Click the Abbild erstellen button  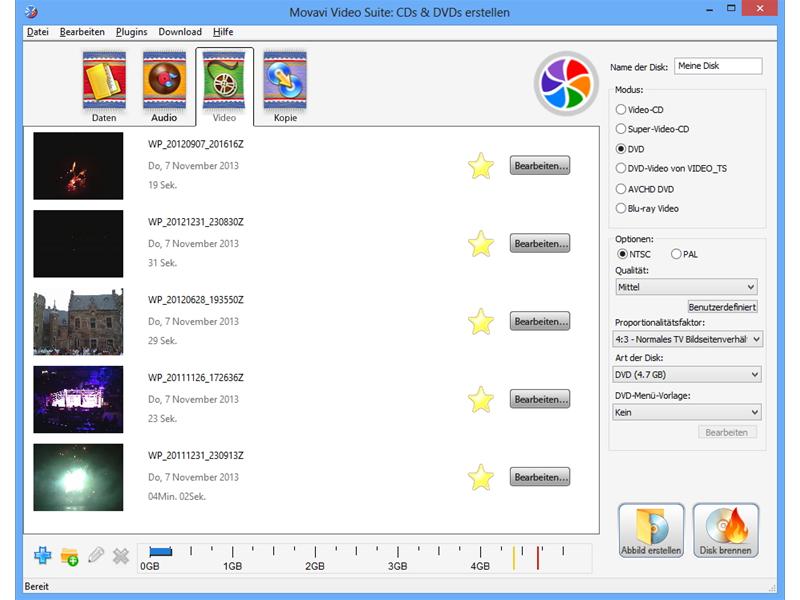click(x=651, y=531)
